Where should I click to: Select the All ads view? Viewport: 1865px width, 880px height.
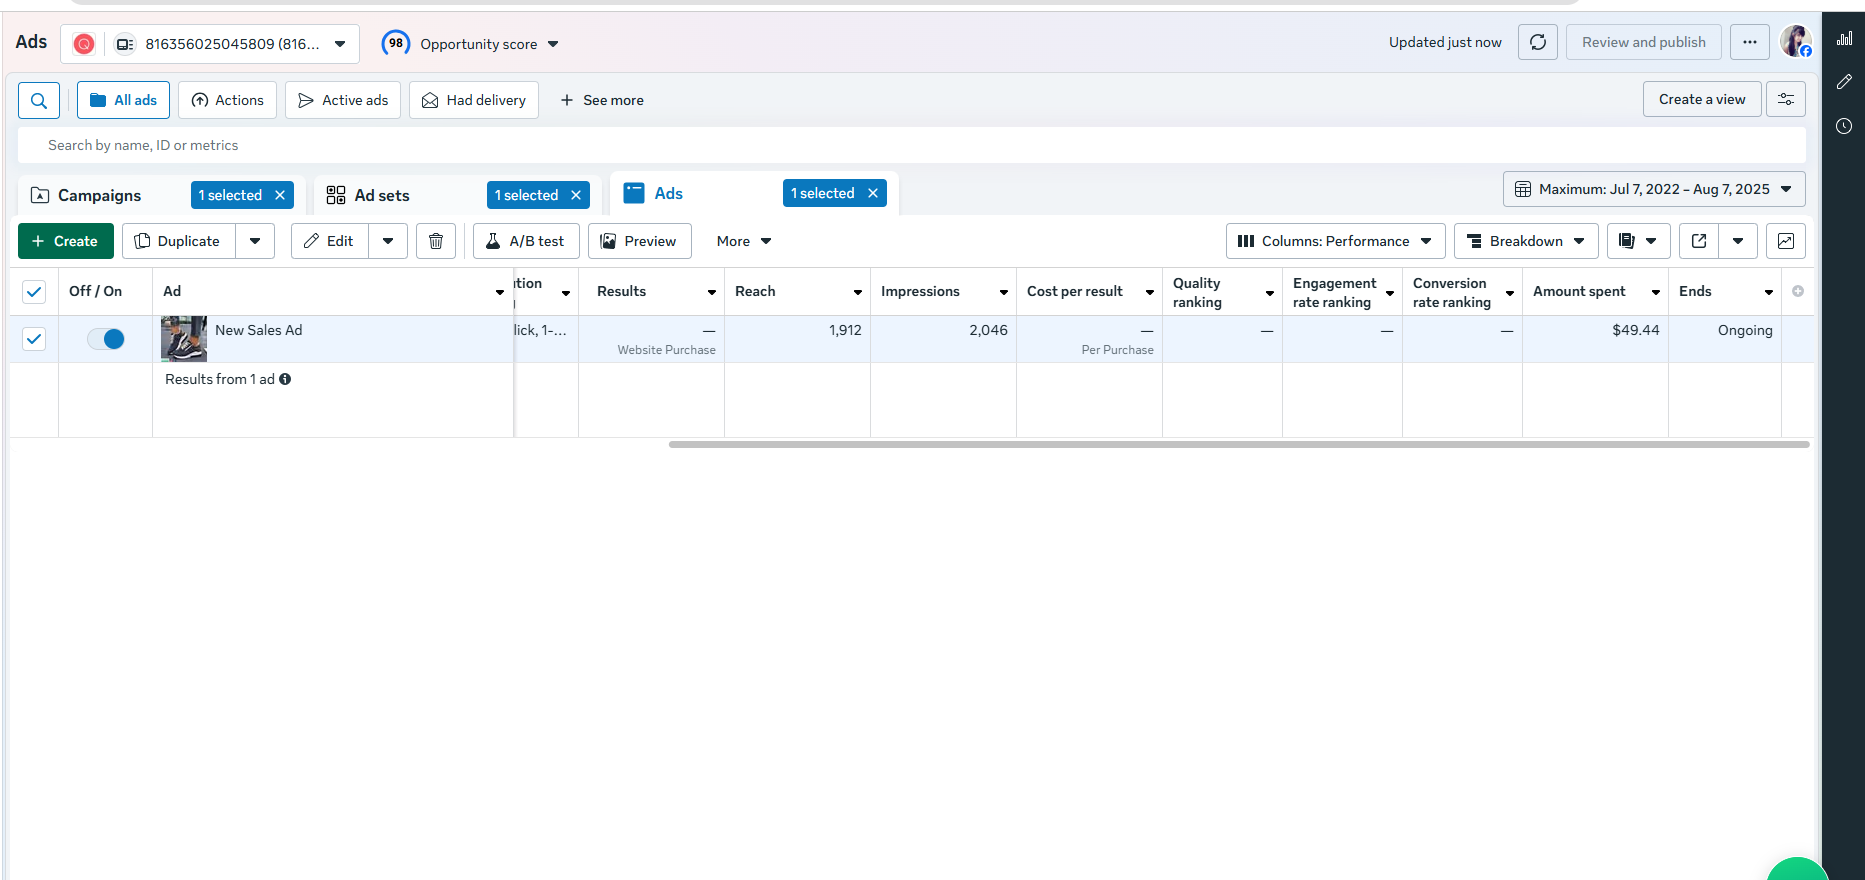[x=123, y=100]
